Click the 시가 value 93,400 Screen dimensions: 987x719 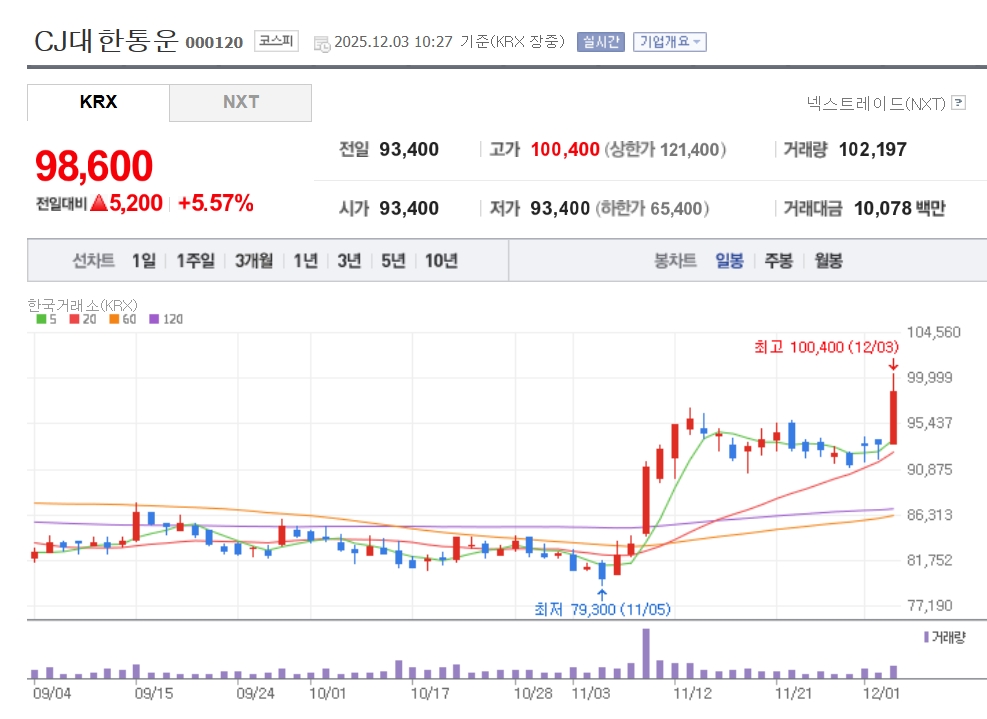[409, 208]
